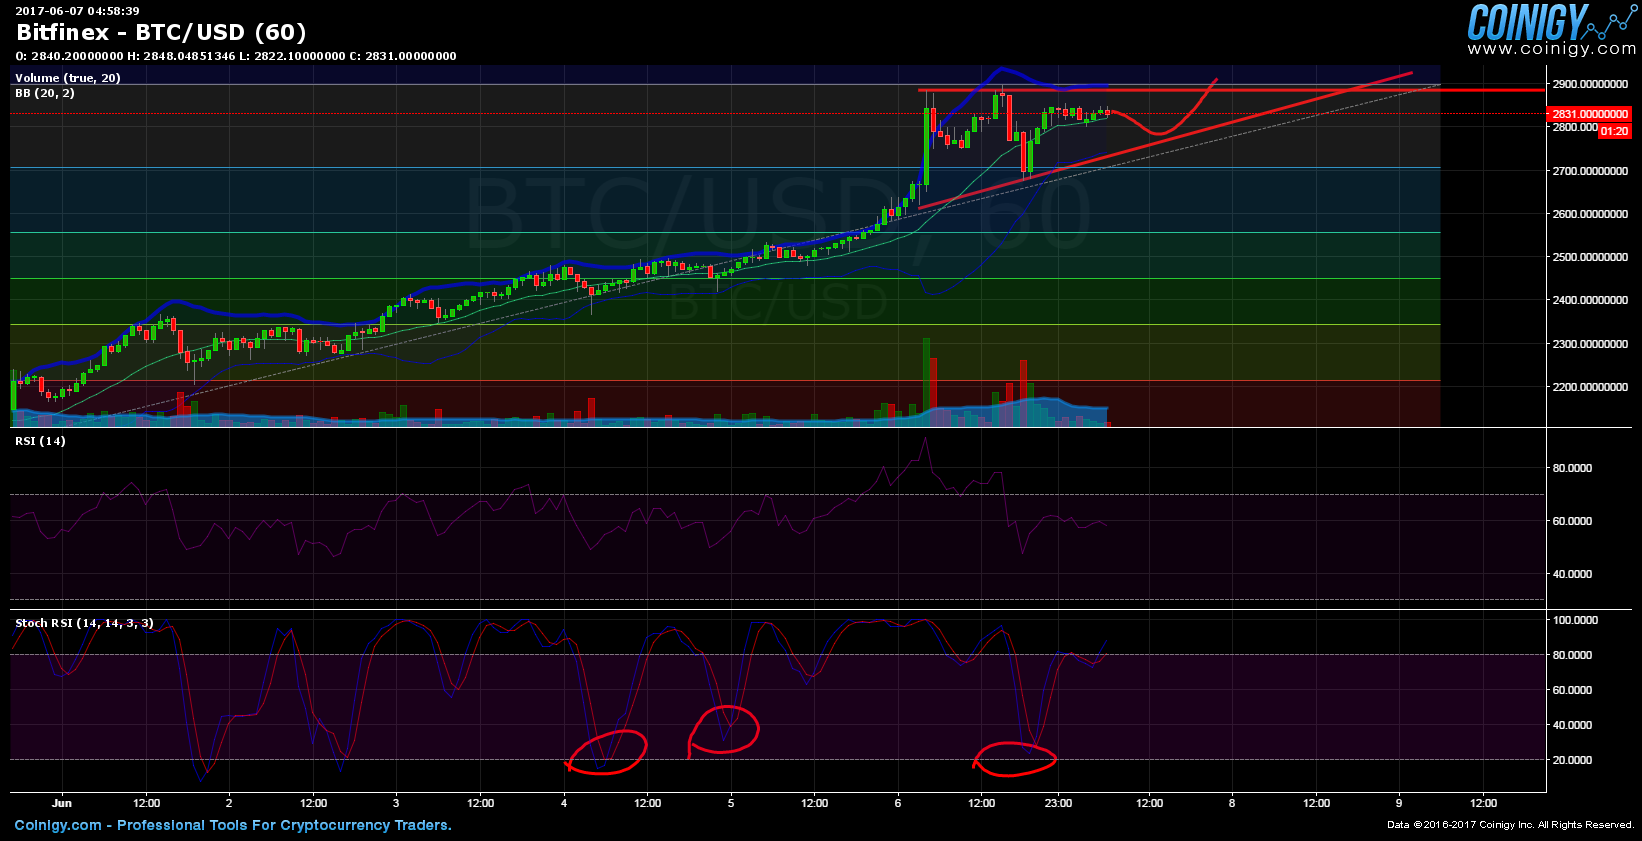Click the day 6 time axis label
This screenshot has width=1642, height=841.
tap(898, 803)
